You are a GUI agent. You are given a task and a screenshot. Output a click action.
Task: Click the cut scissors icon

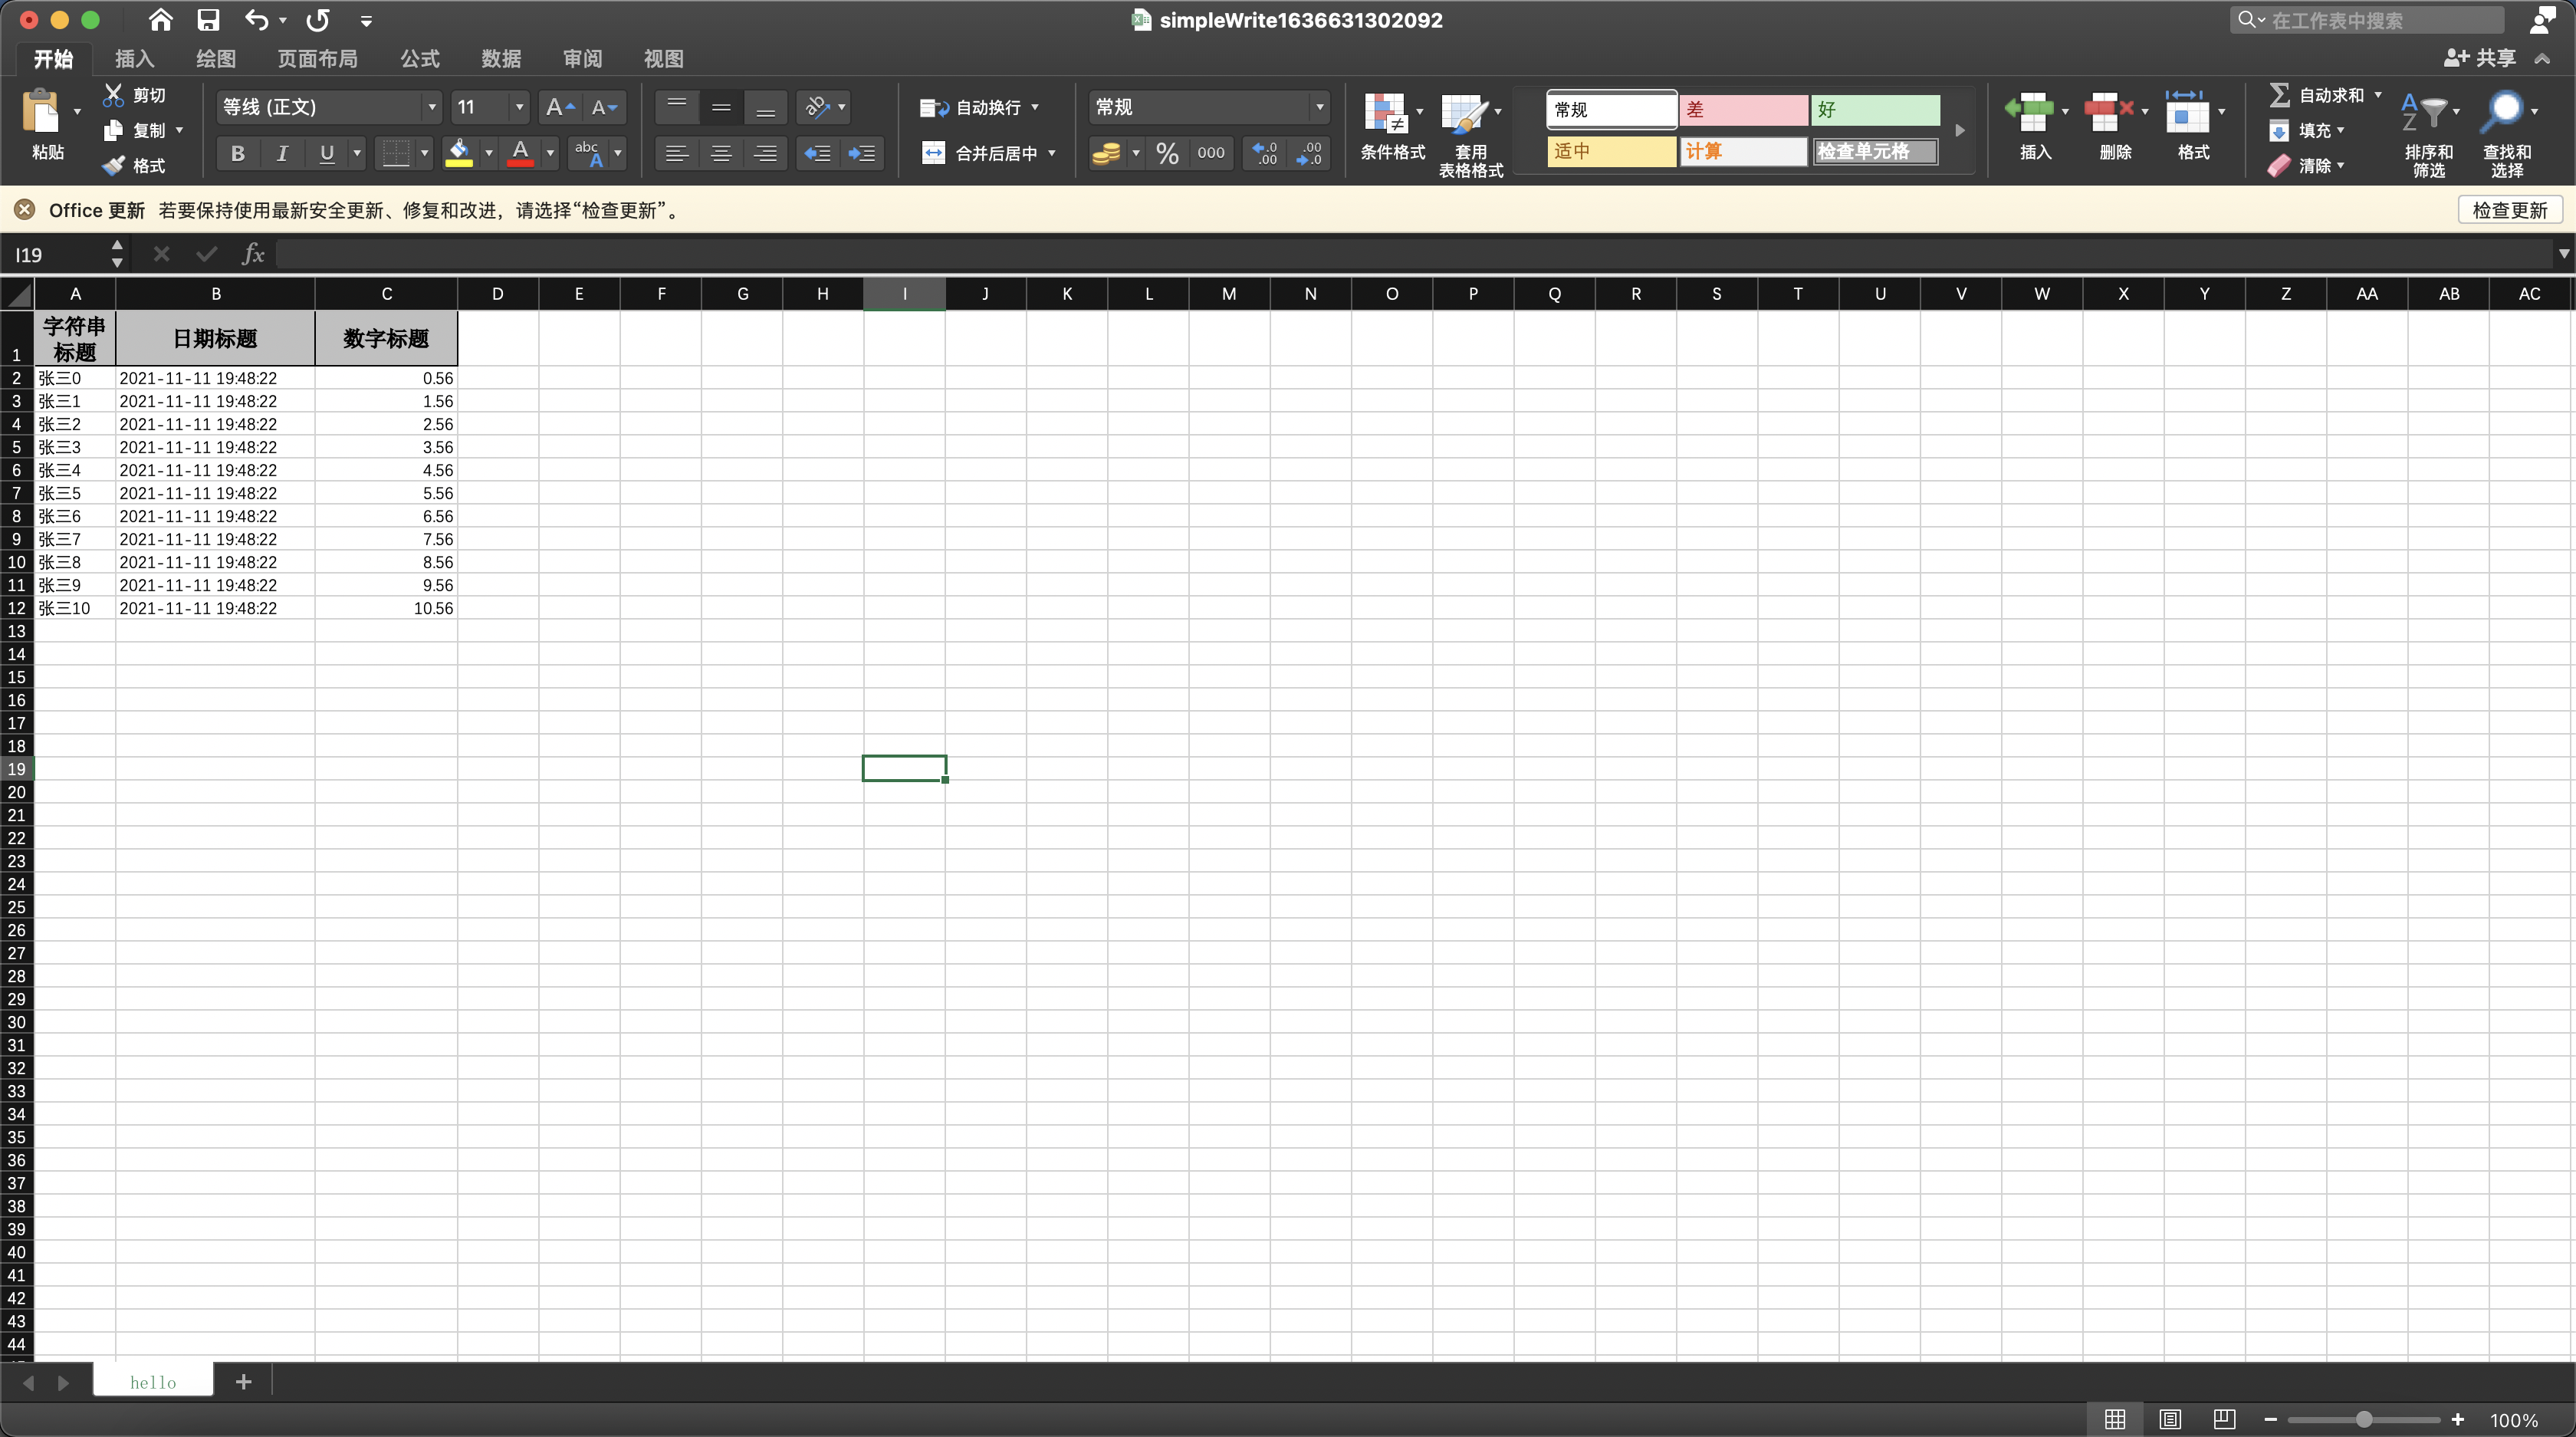coord(114,95)
